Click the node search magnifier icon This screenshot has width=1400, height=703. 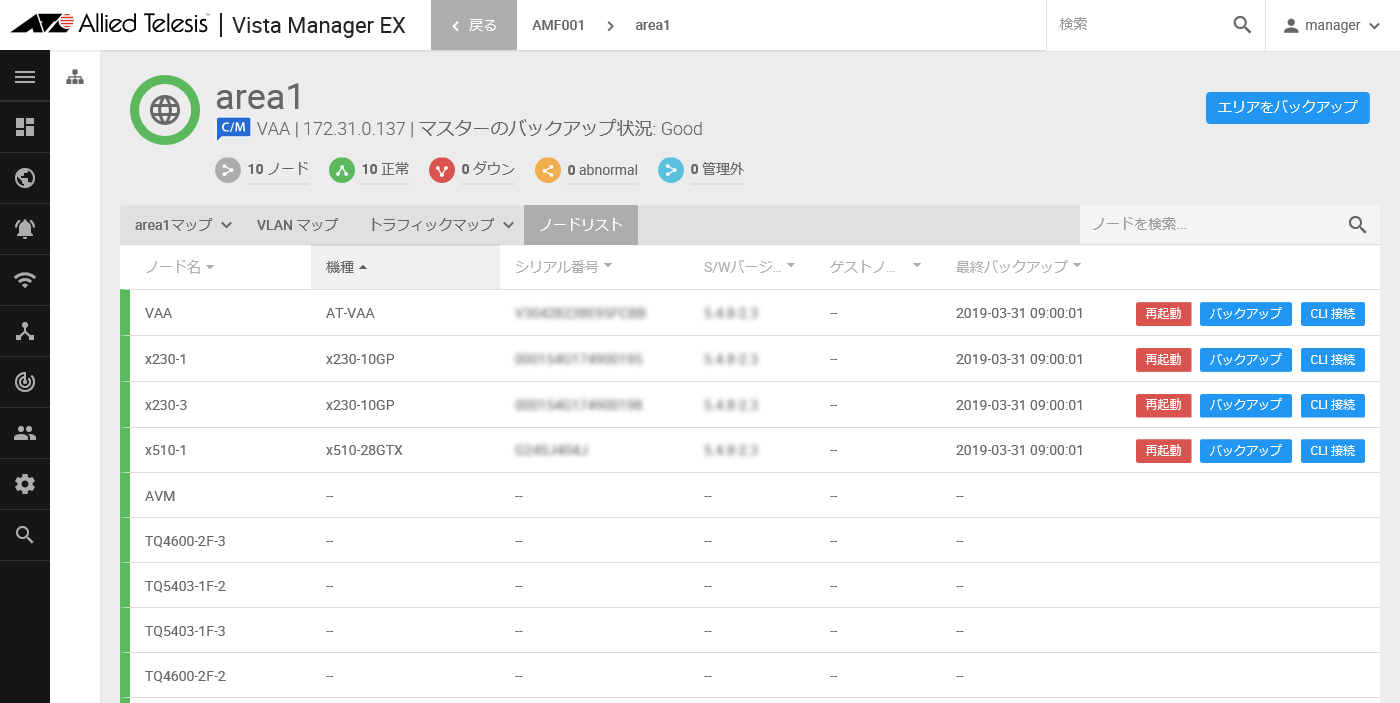pos(1357,225)
